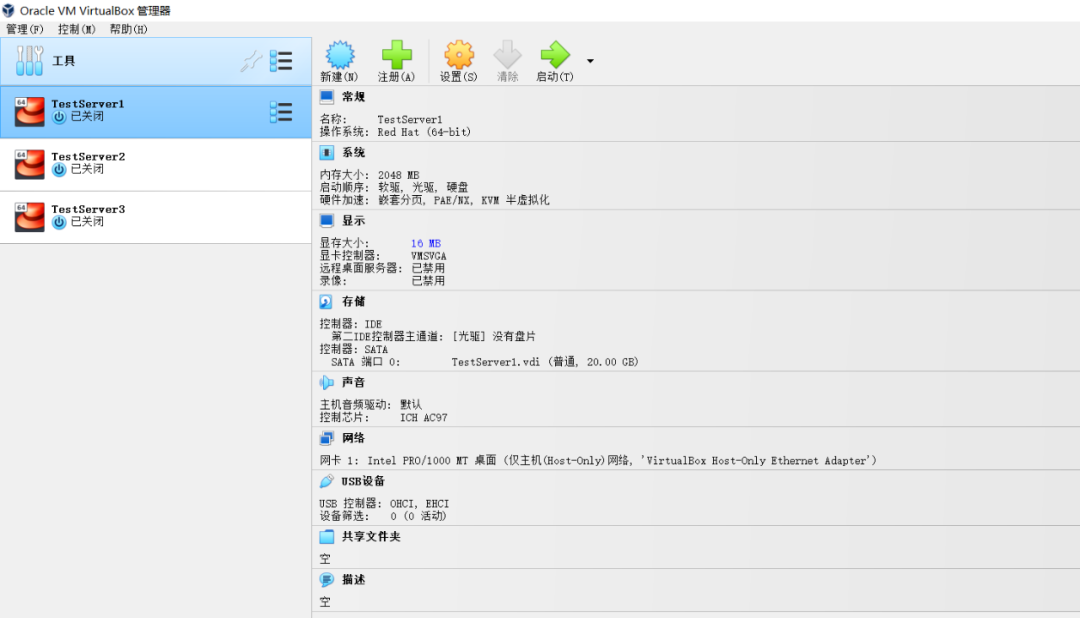Open the 描述 section heading link
The width and height of the screenshot is (1080, 618).
pos(353,580)
